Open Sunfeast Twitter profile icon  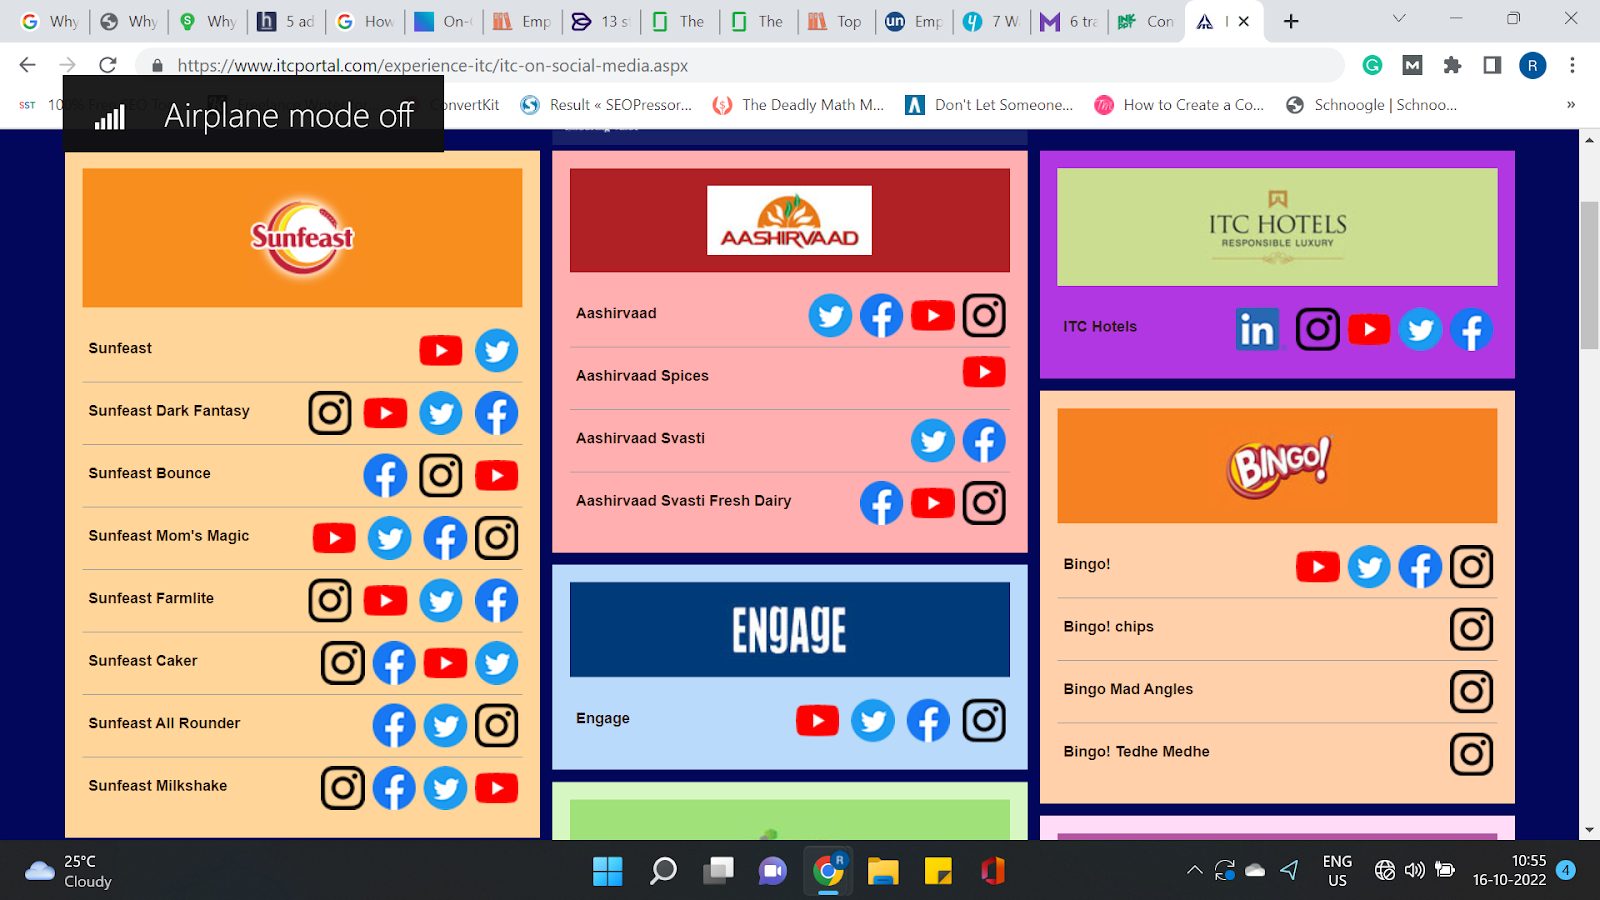point(496,350)
